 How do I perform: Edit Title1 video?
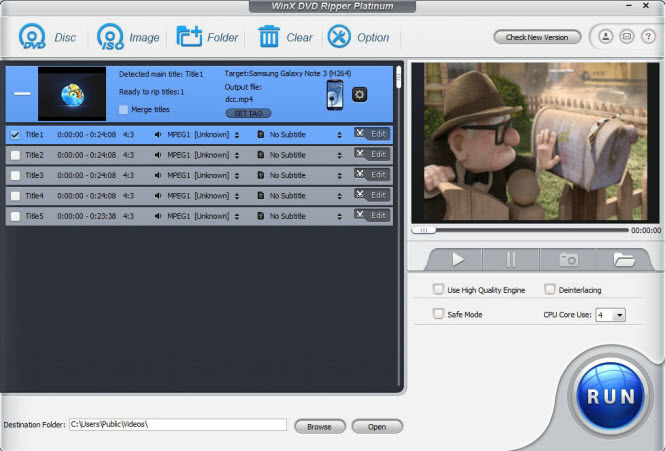[372, 134]
